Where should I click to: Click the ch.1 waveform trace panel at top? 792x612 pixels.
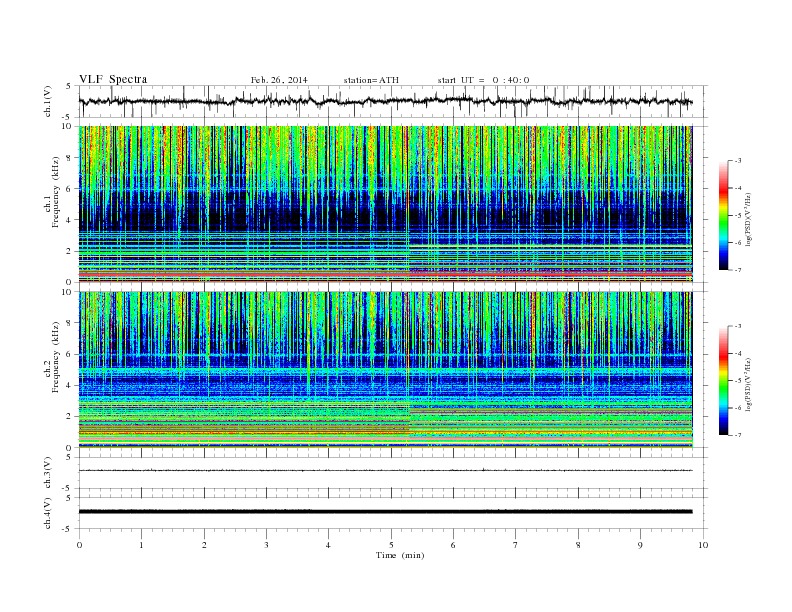pyautogui.click(x=393, y=101)
